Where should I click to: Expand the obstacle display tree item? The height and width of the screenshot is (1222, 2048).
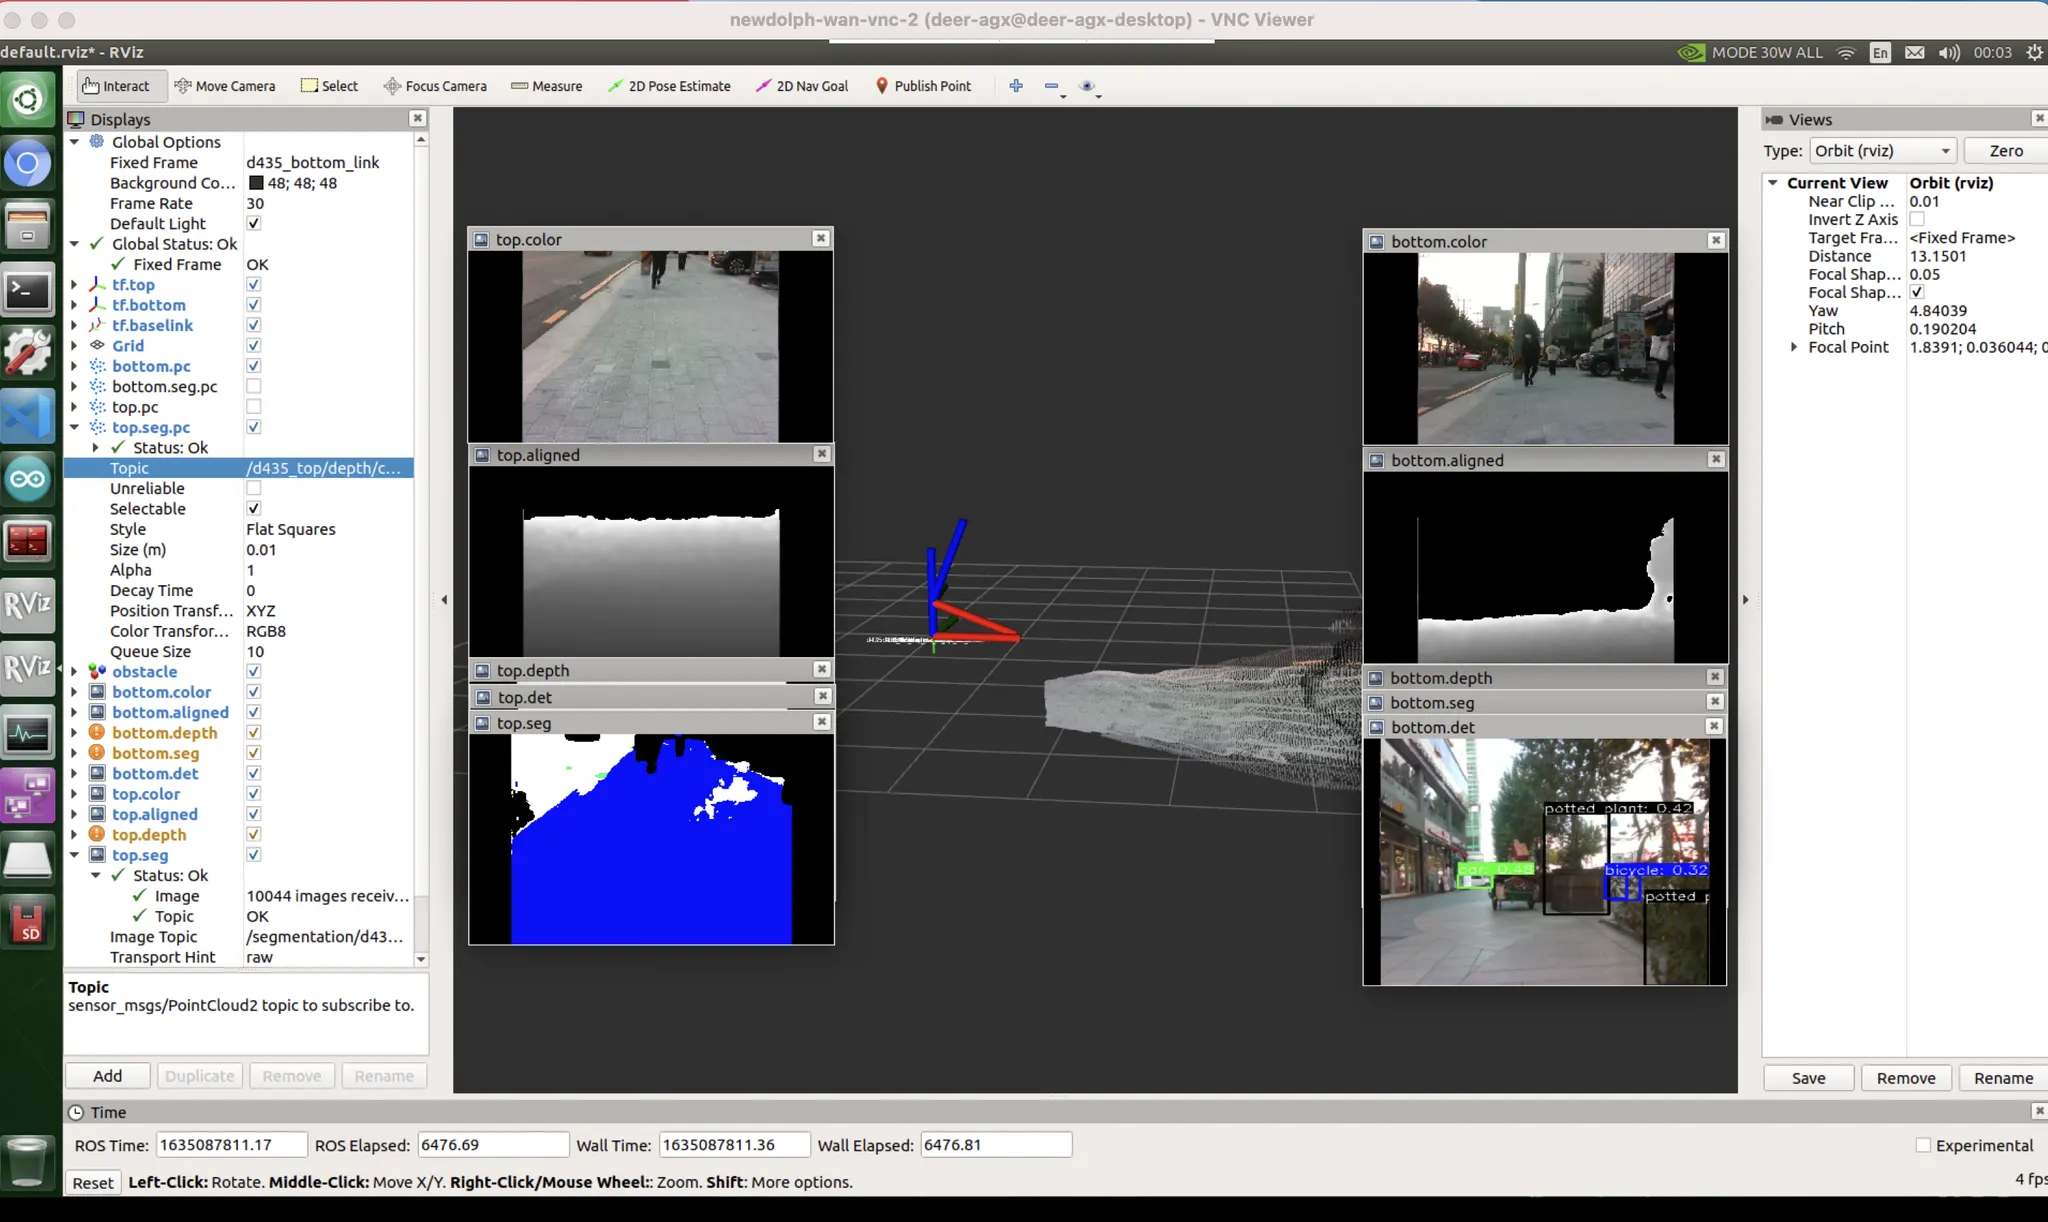(74, 672)
